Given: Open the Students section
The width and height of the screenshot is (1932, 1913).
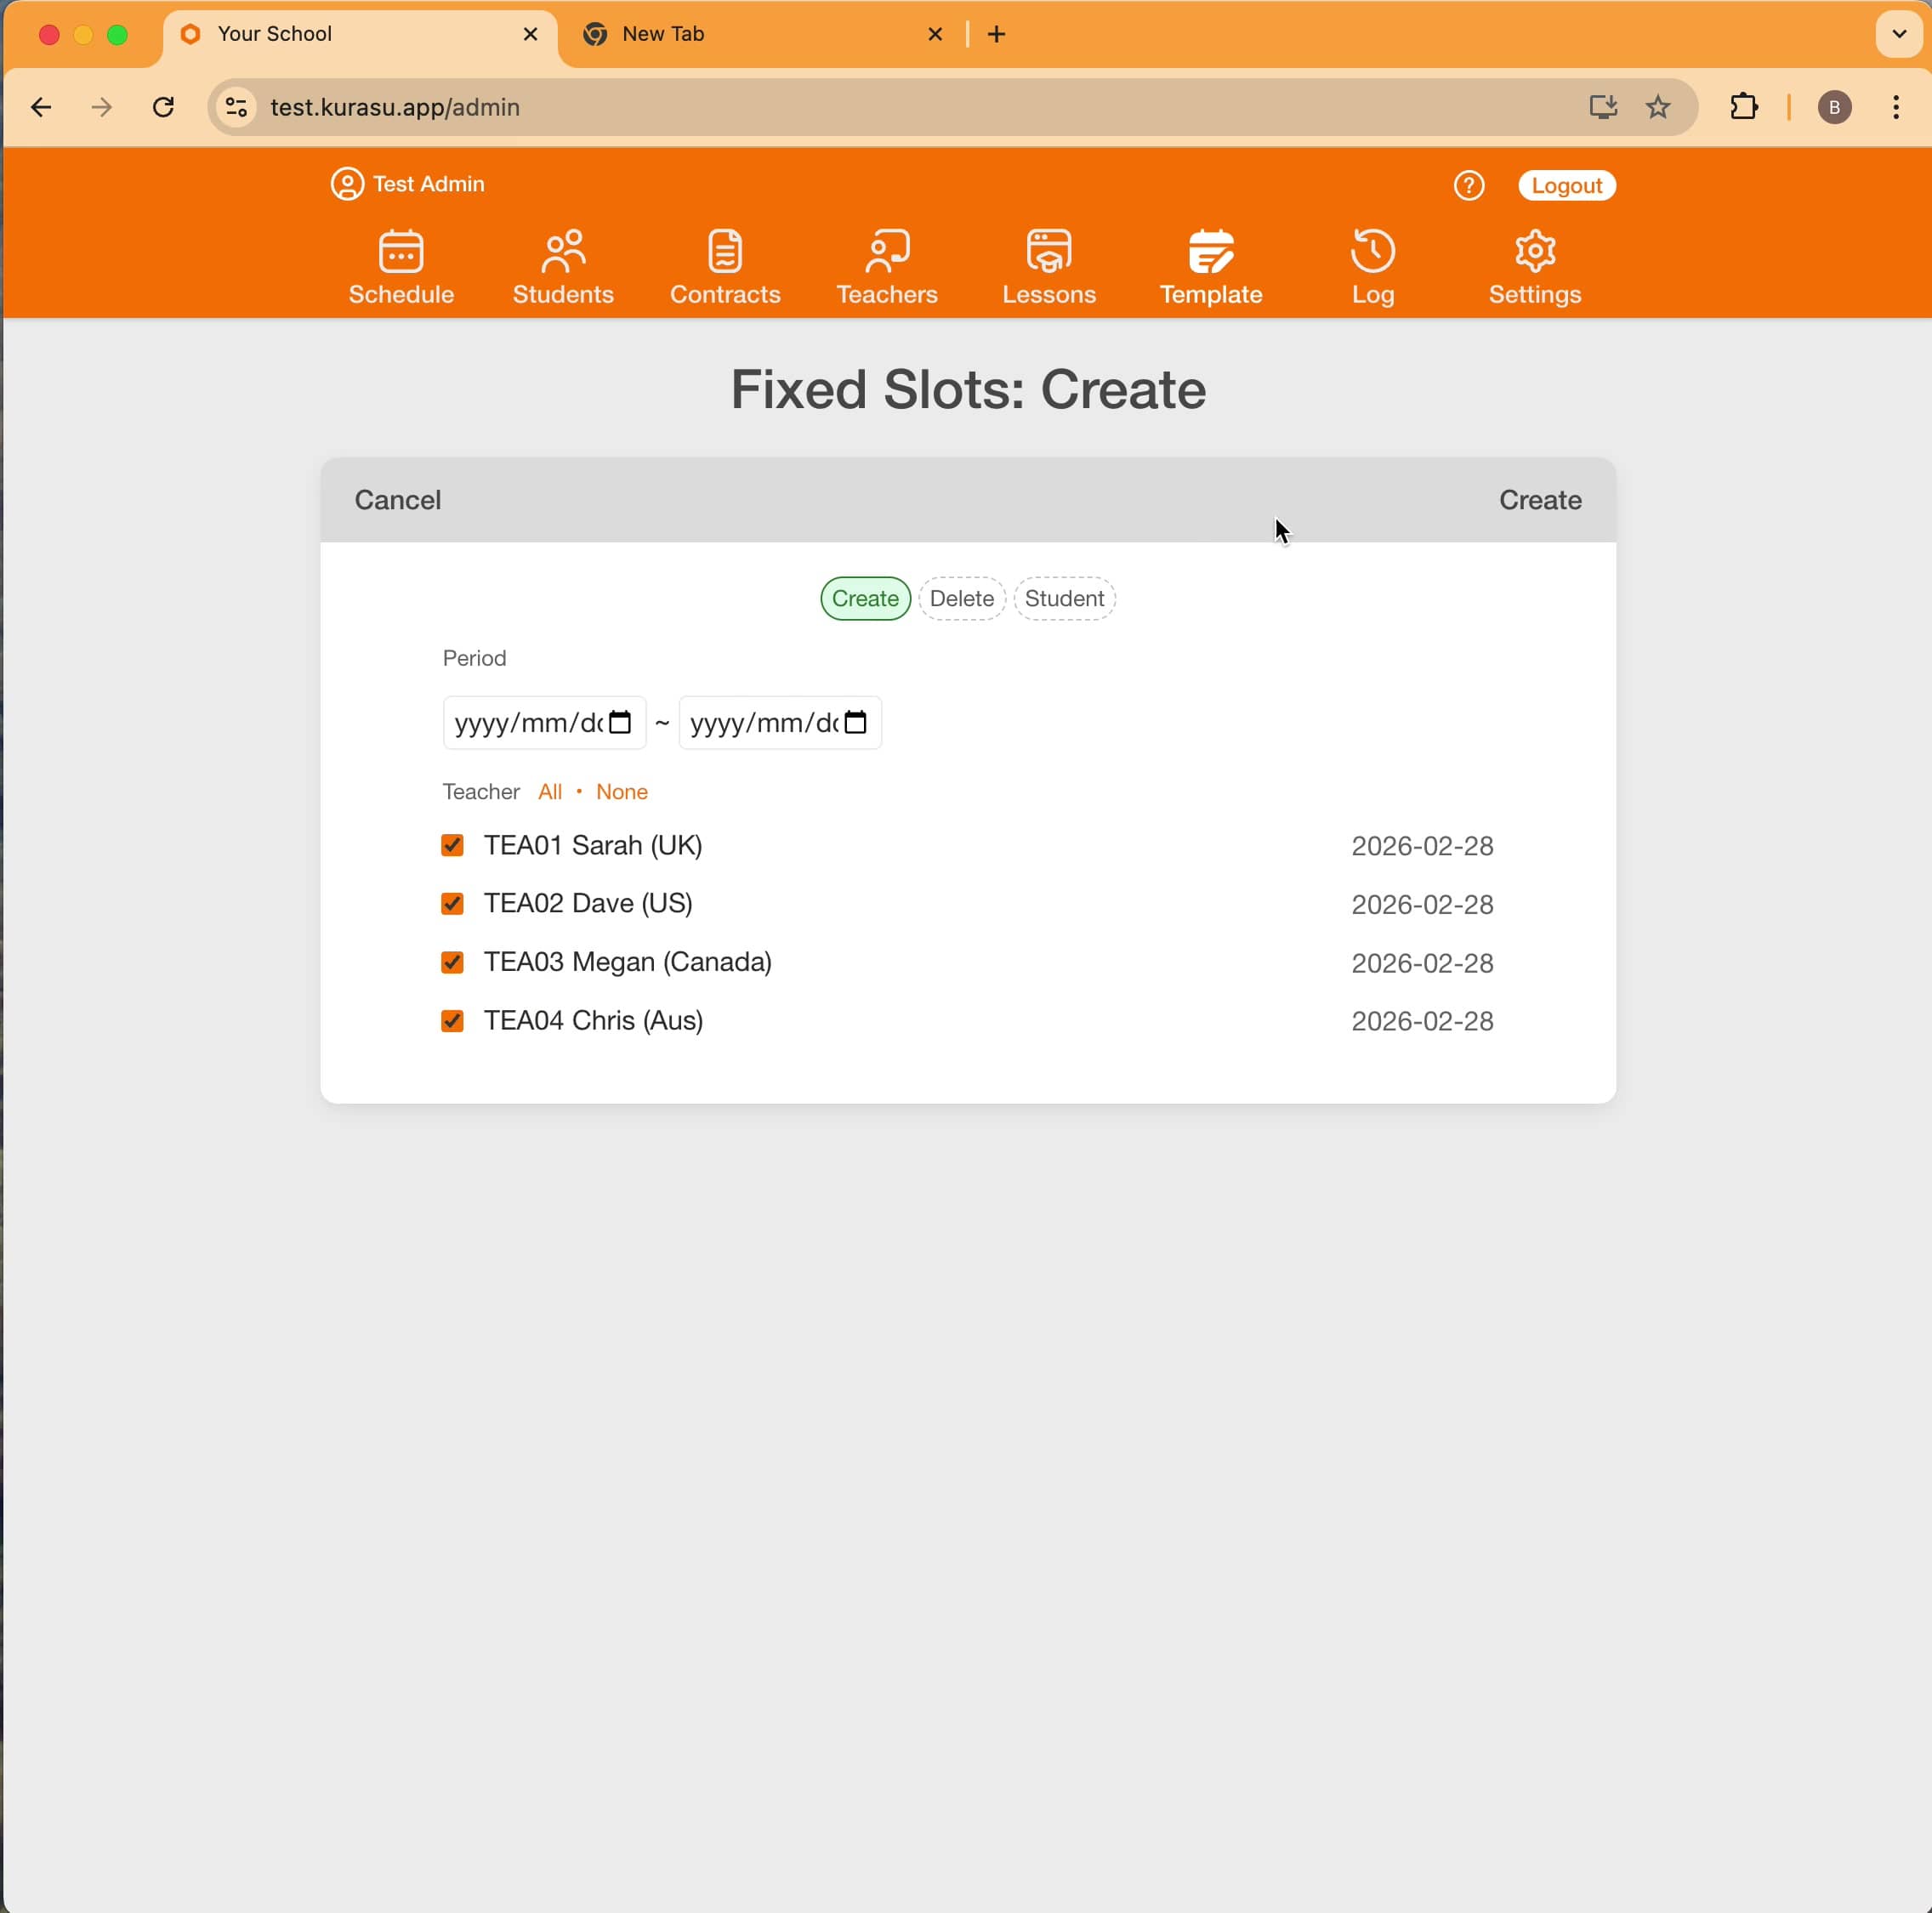Looking at the screenshot, I should [x=563, y=267].
